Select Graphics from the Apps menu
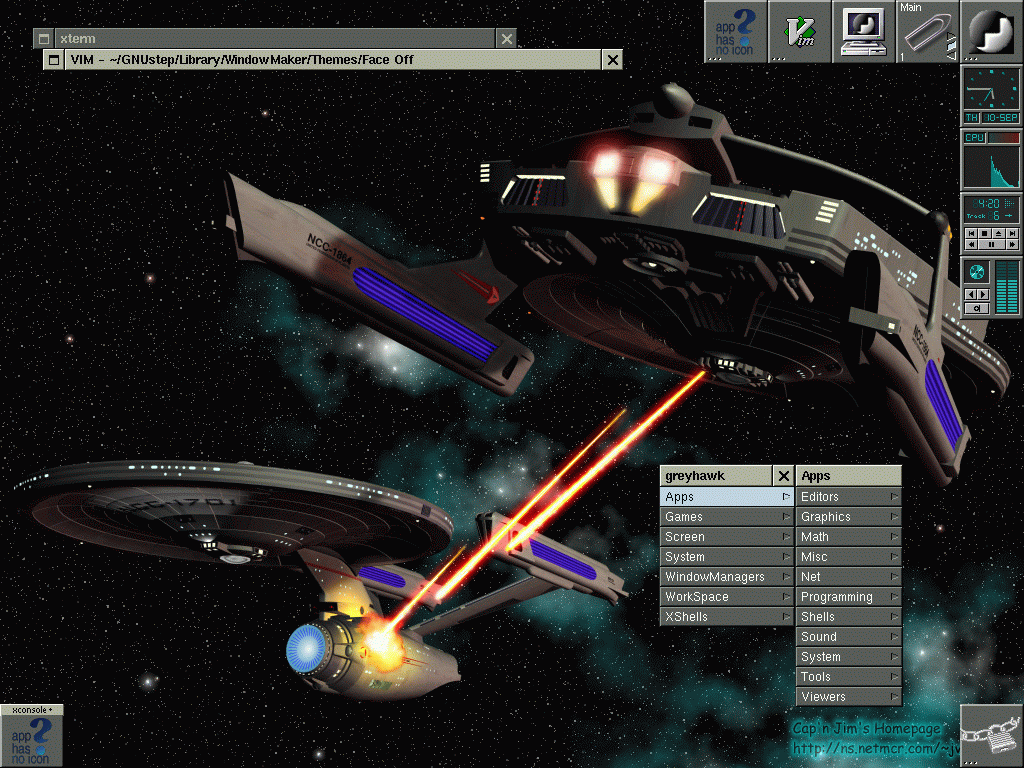This screenshot has height=768, width=1024. pos(849,517)
